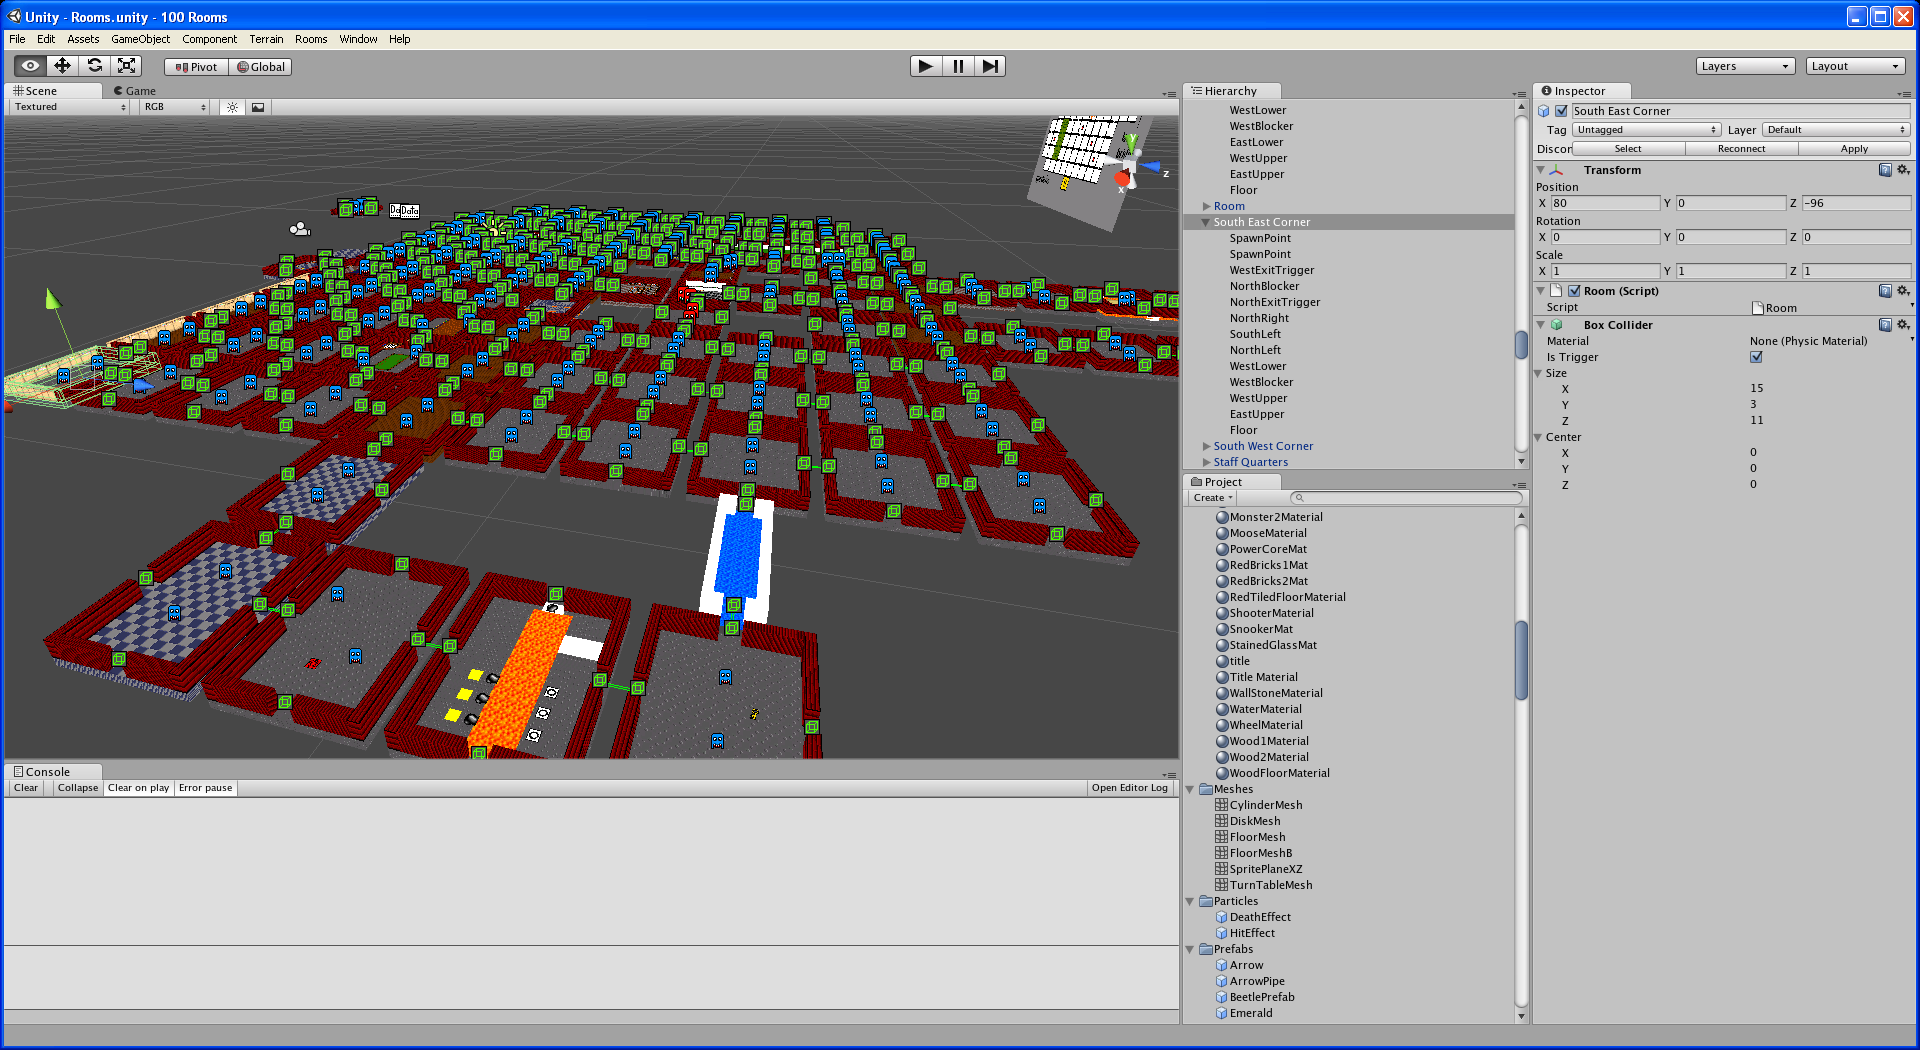1920x1050 pixels.
Task: Toggle the Is Trigger checkbox
Action: click(x=1756, y=357)
